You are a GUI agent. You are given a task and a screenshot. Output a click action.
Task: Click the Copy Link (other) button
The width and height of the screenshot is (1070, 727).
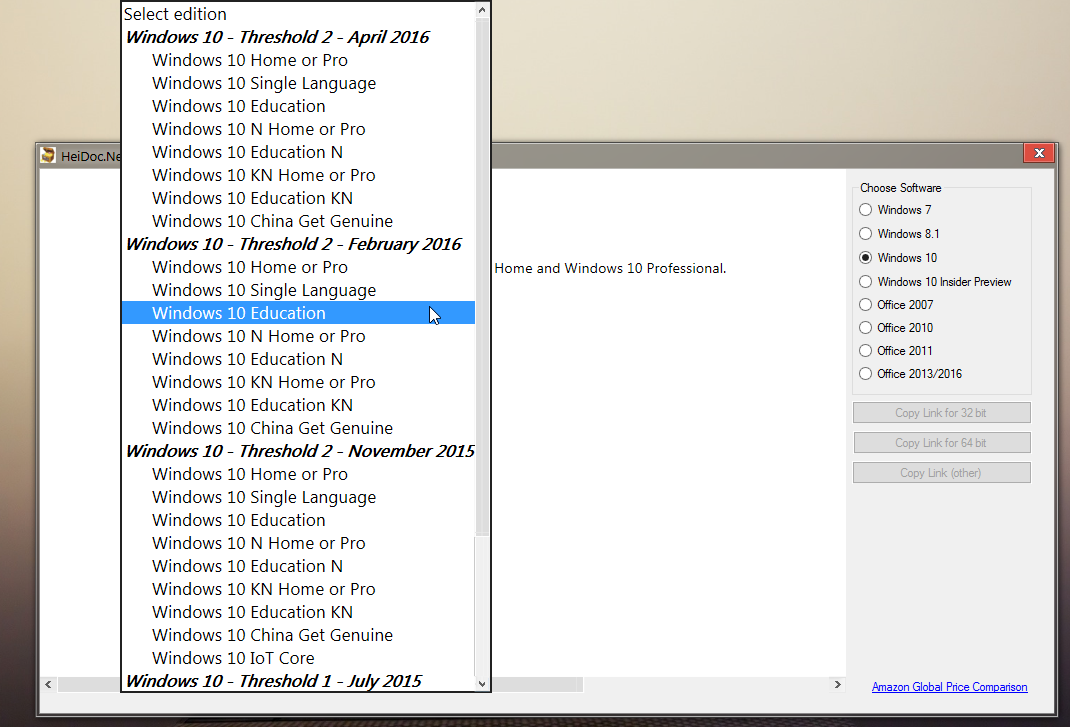tap(941, 473)
